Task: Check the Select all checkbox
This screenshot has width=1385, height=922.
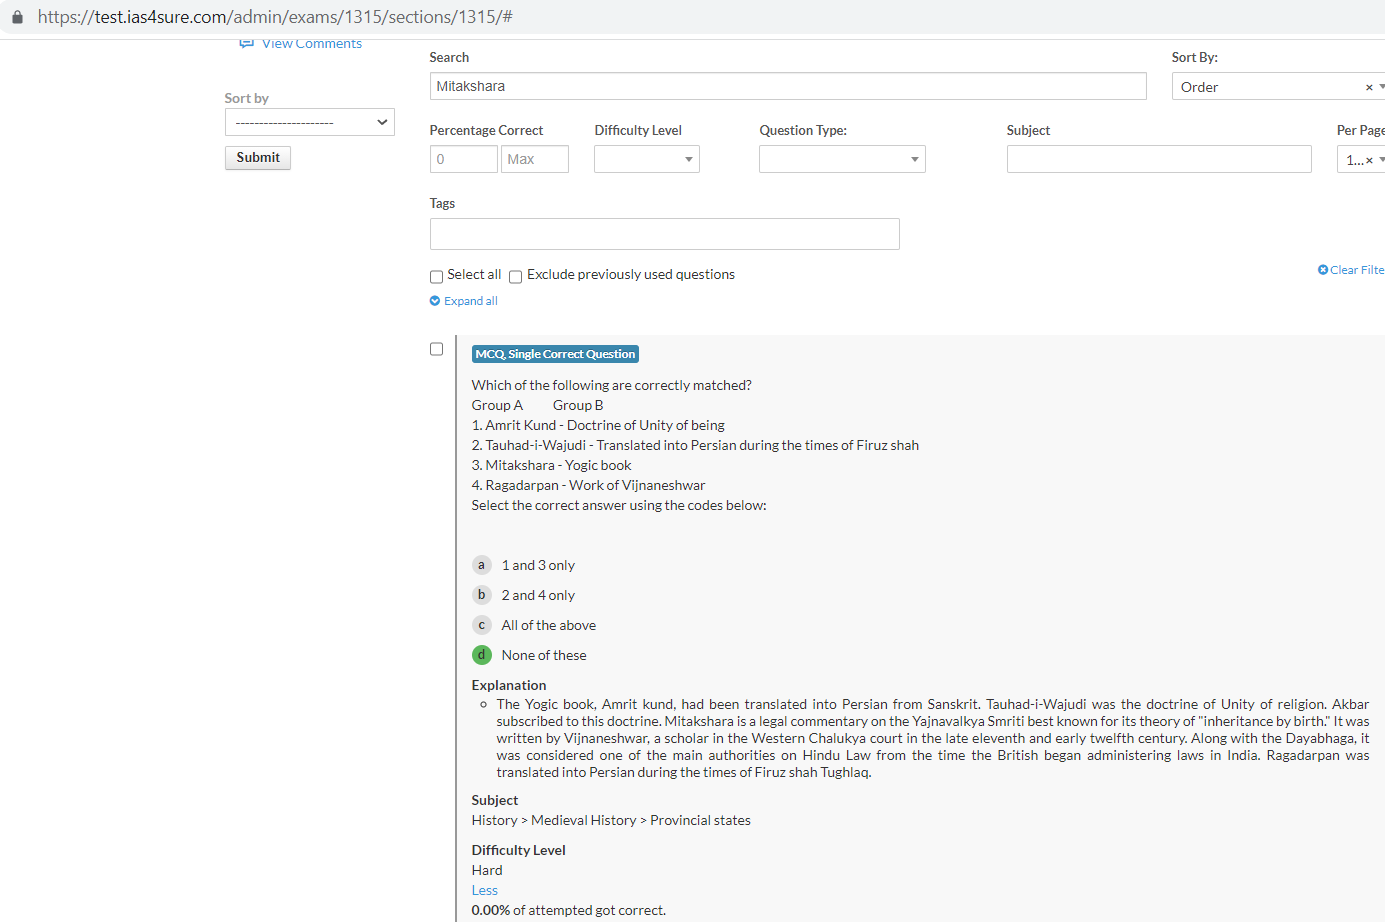Action: pyautogui.click(x=436, y=277)
